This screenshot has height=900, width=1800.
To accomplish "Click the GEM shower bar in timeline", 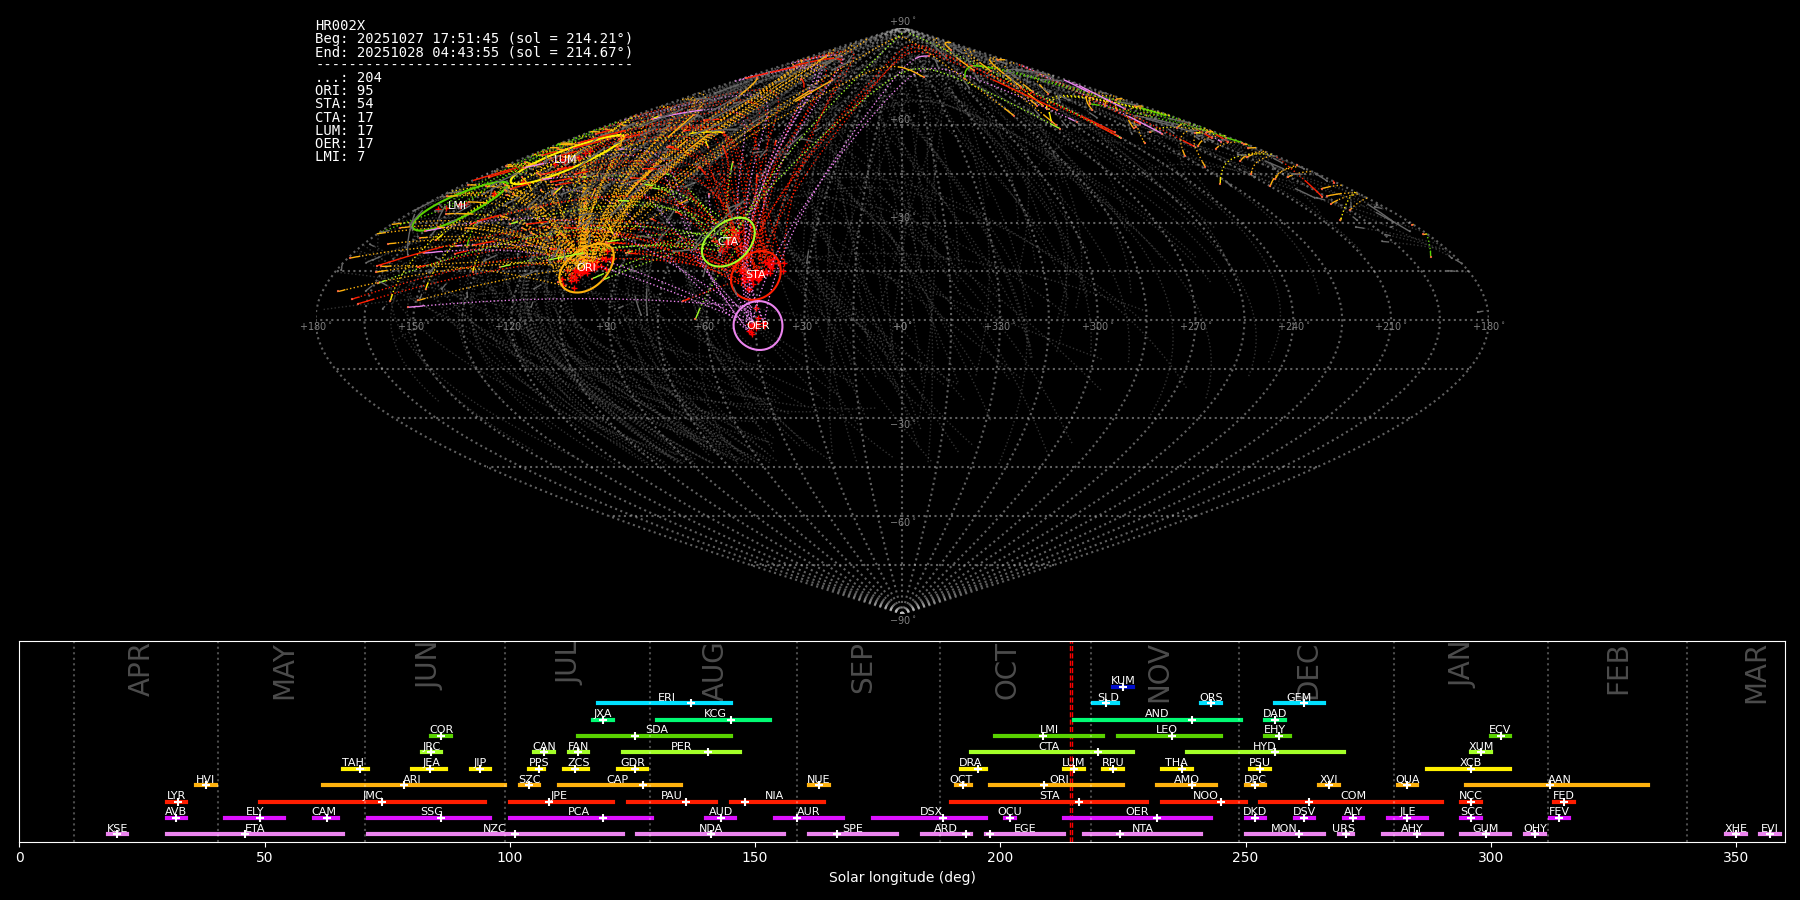I will (x=1299, y=703).
